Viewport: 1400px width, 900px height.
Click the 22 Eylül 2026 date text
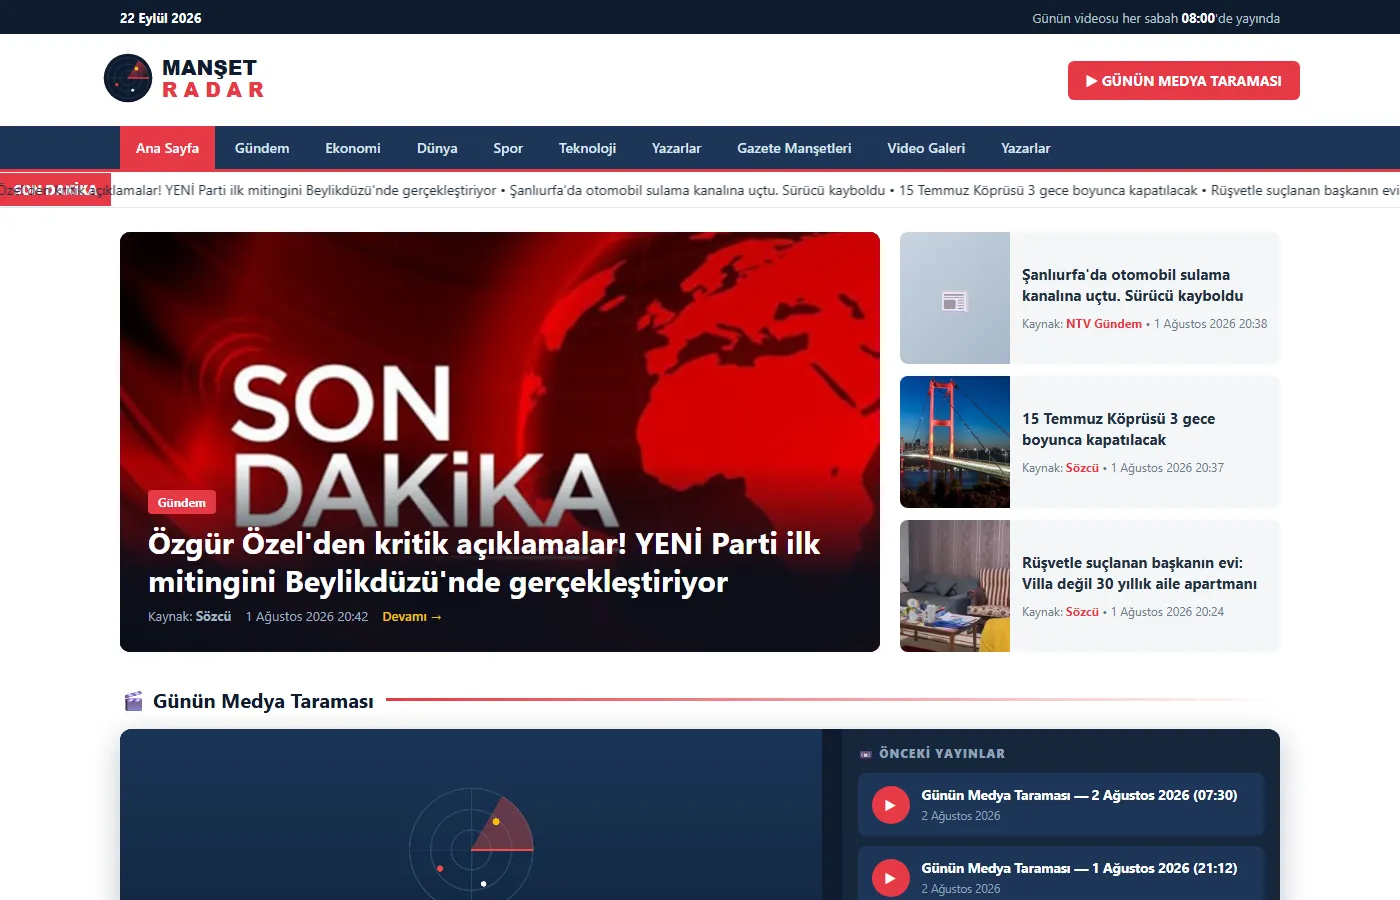pyautogui.click(x=161, y=18)
